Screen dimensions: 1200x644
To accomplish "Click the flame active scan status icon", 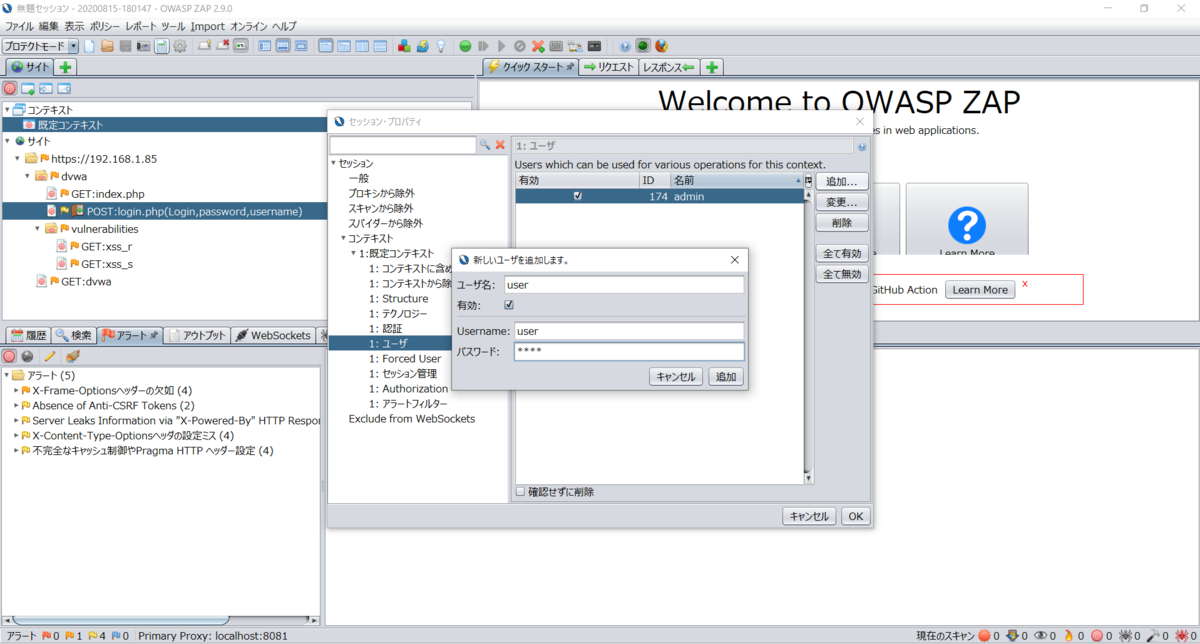I will pyautogui.click(x=1068, y=635).
